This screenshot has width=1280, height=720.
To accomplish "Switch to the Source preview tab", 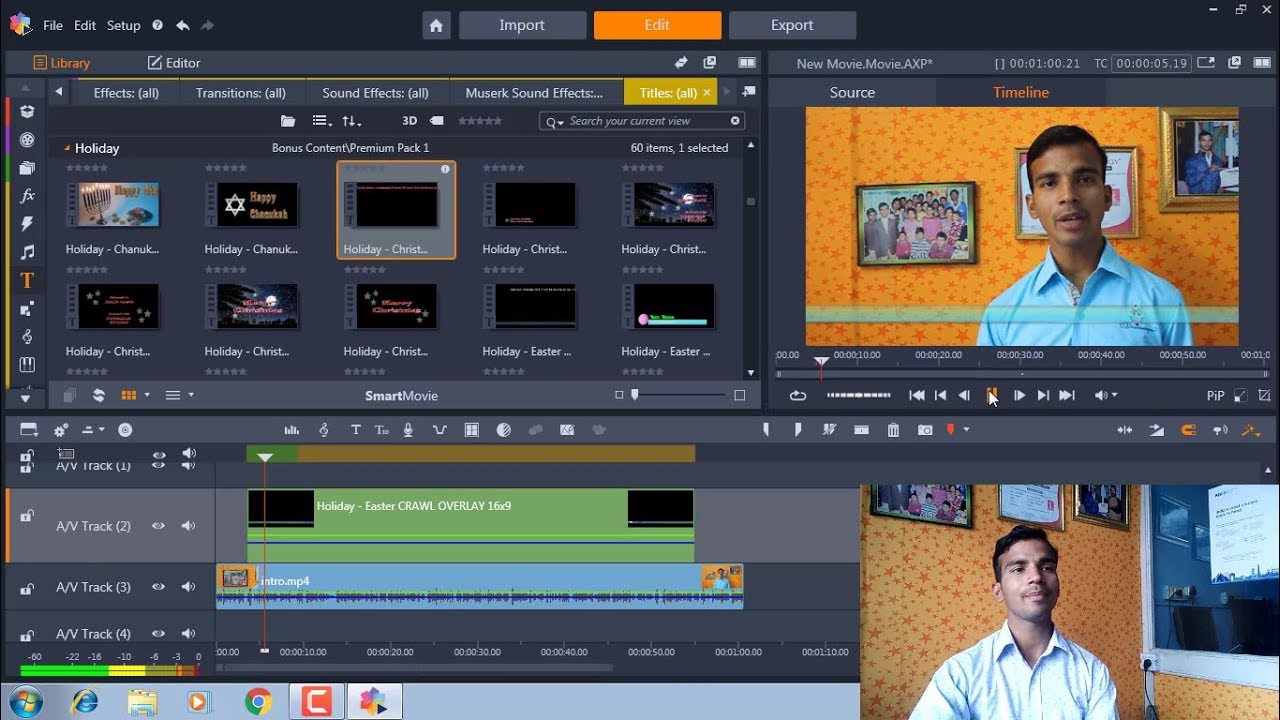I will 852,92.
